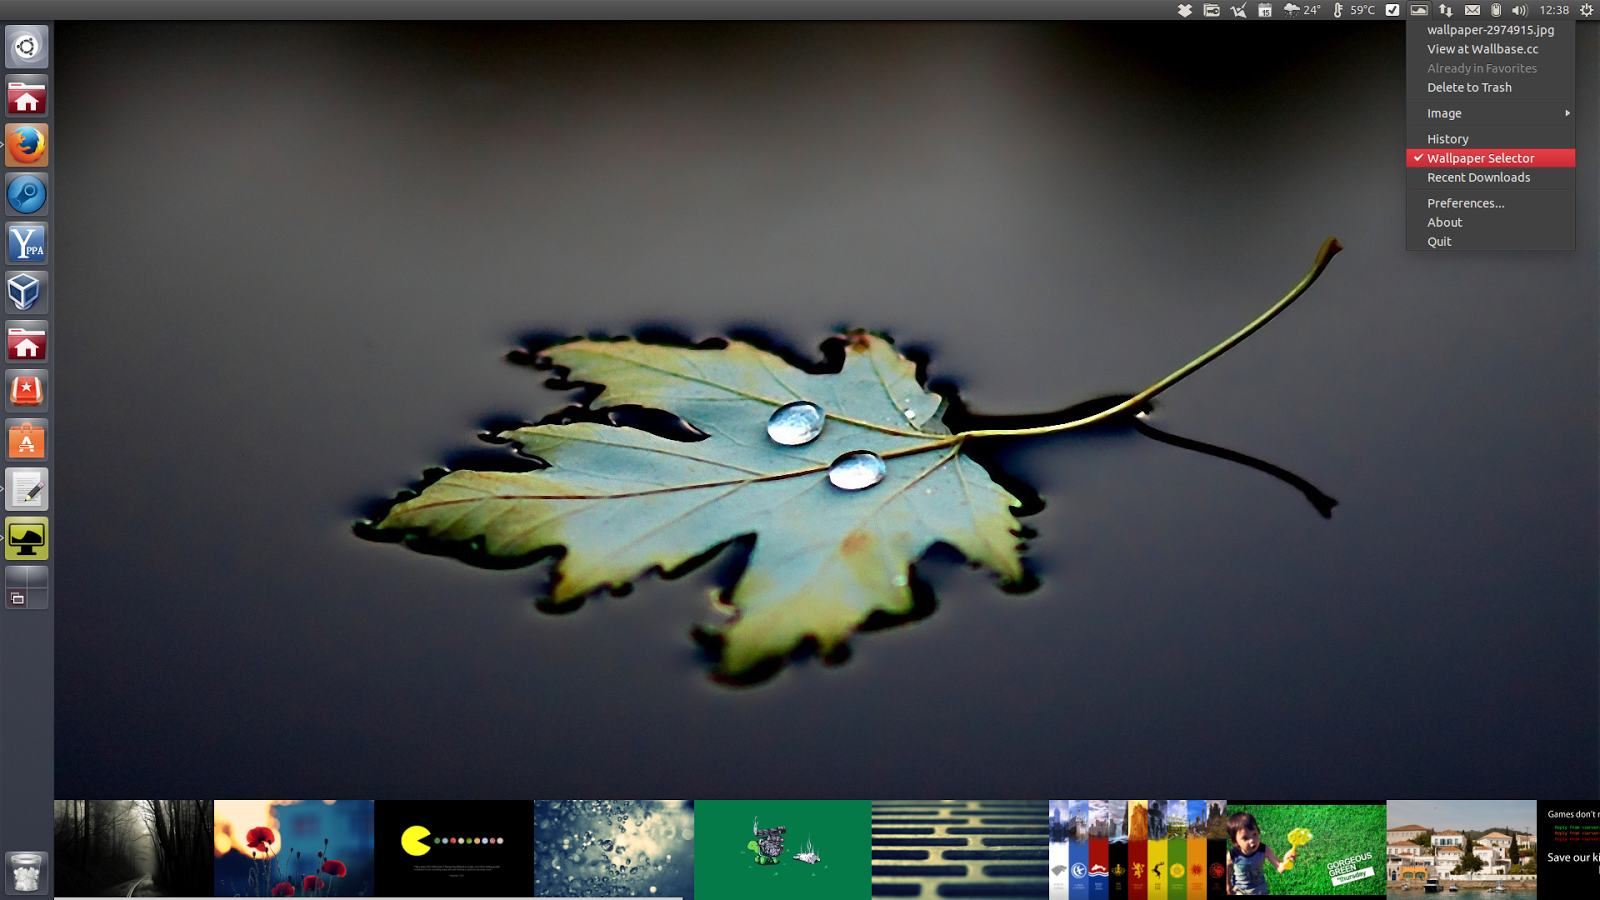Image resolution: width=1600 pixels, height=900 pixels.
Task: Open Wunderlist from the launcher
Action: [x=26, y=390]
